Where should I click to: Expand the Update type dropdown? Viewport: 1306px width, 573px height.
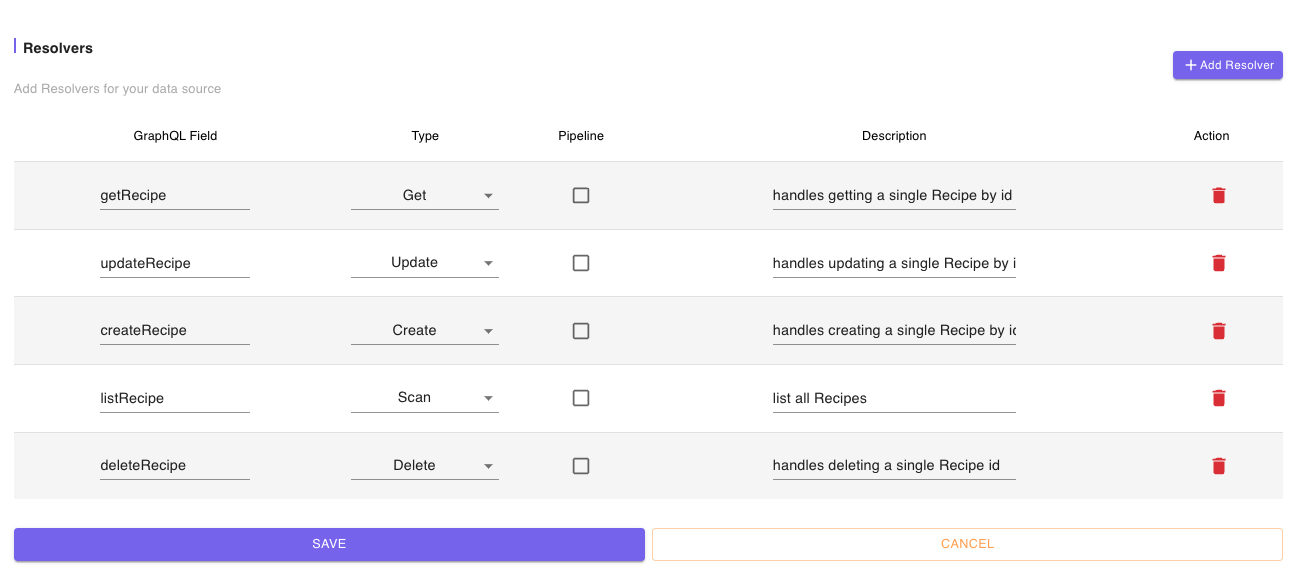click(425, 263)
